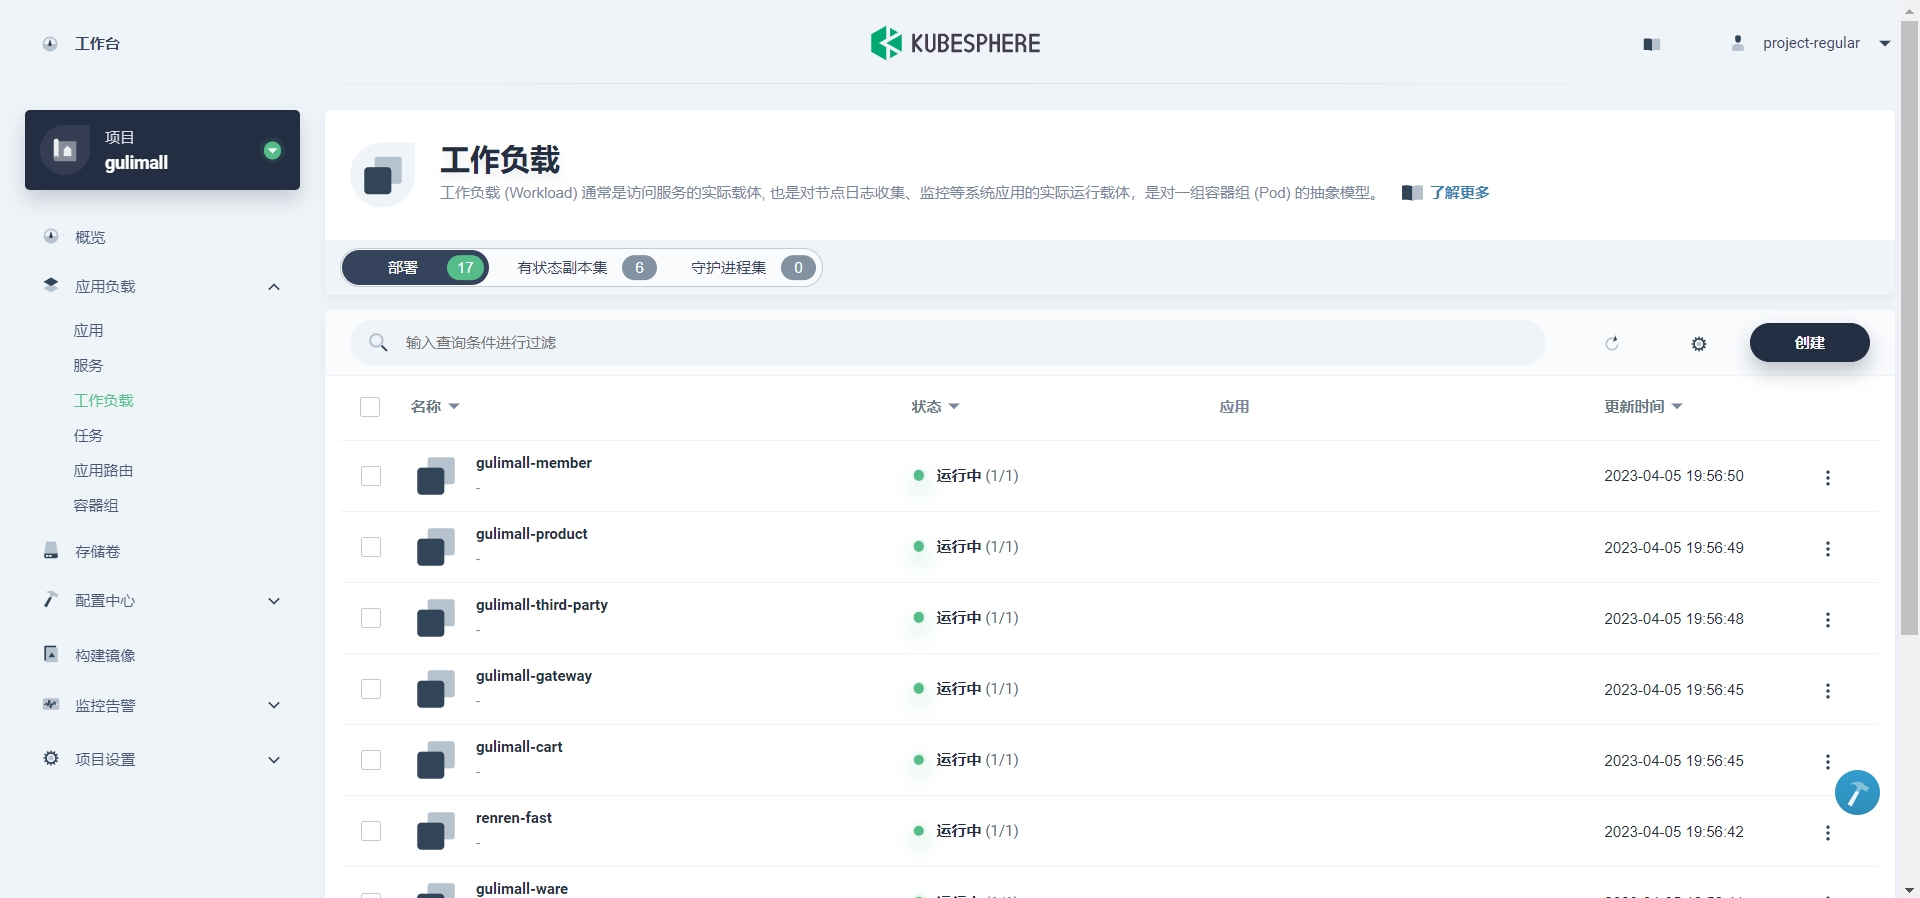Click the scrollbar down arrow
The height and width of the screenshot is (898, 1920).
point(1909,889)
